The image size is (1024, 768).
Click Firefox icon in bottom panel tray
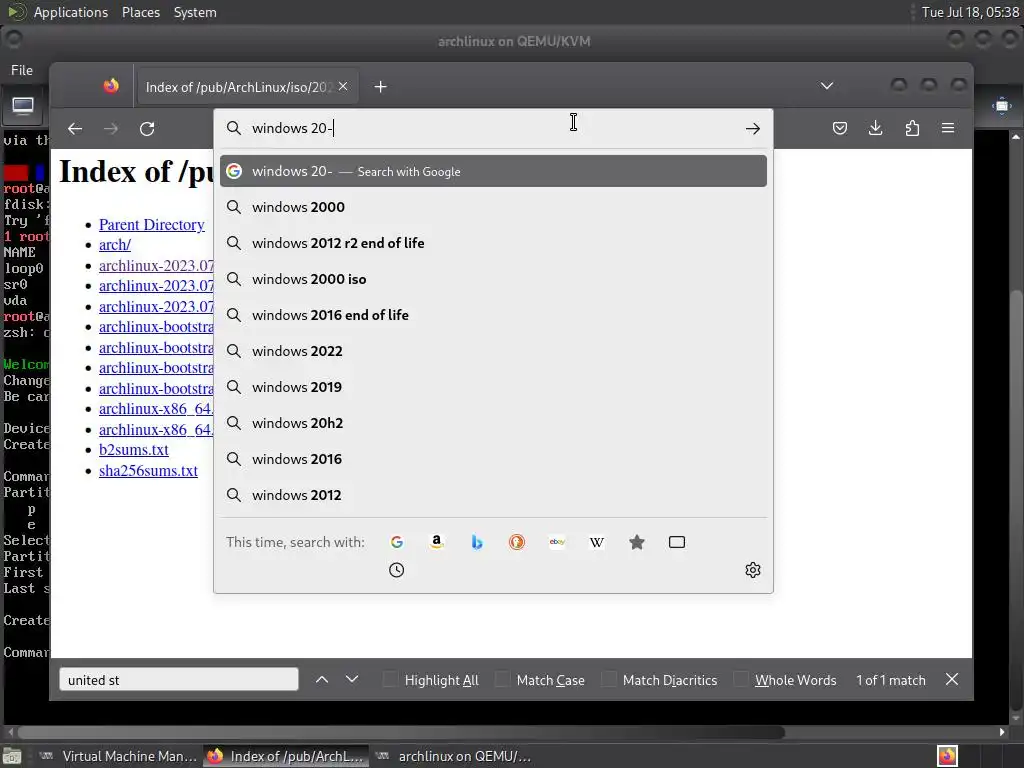click(948, 756)
